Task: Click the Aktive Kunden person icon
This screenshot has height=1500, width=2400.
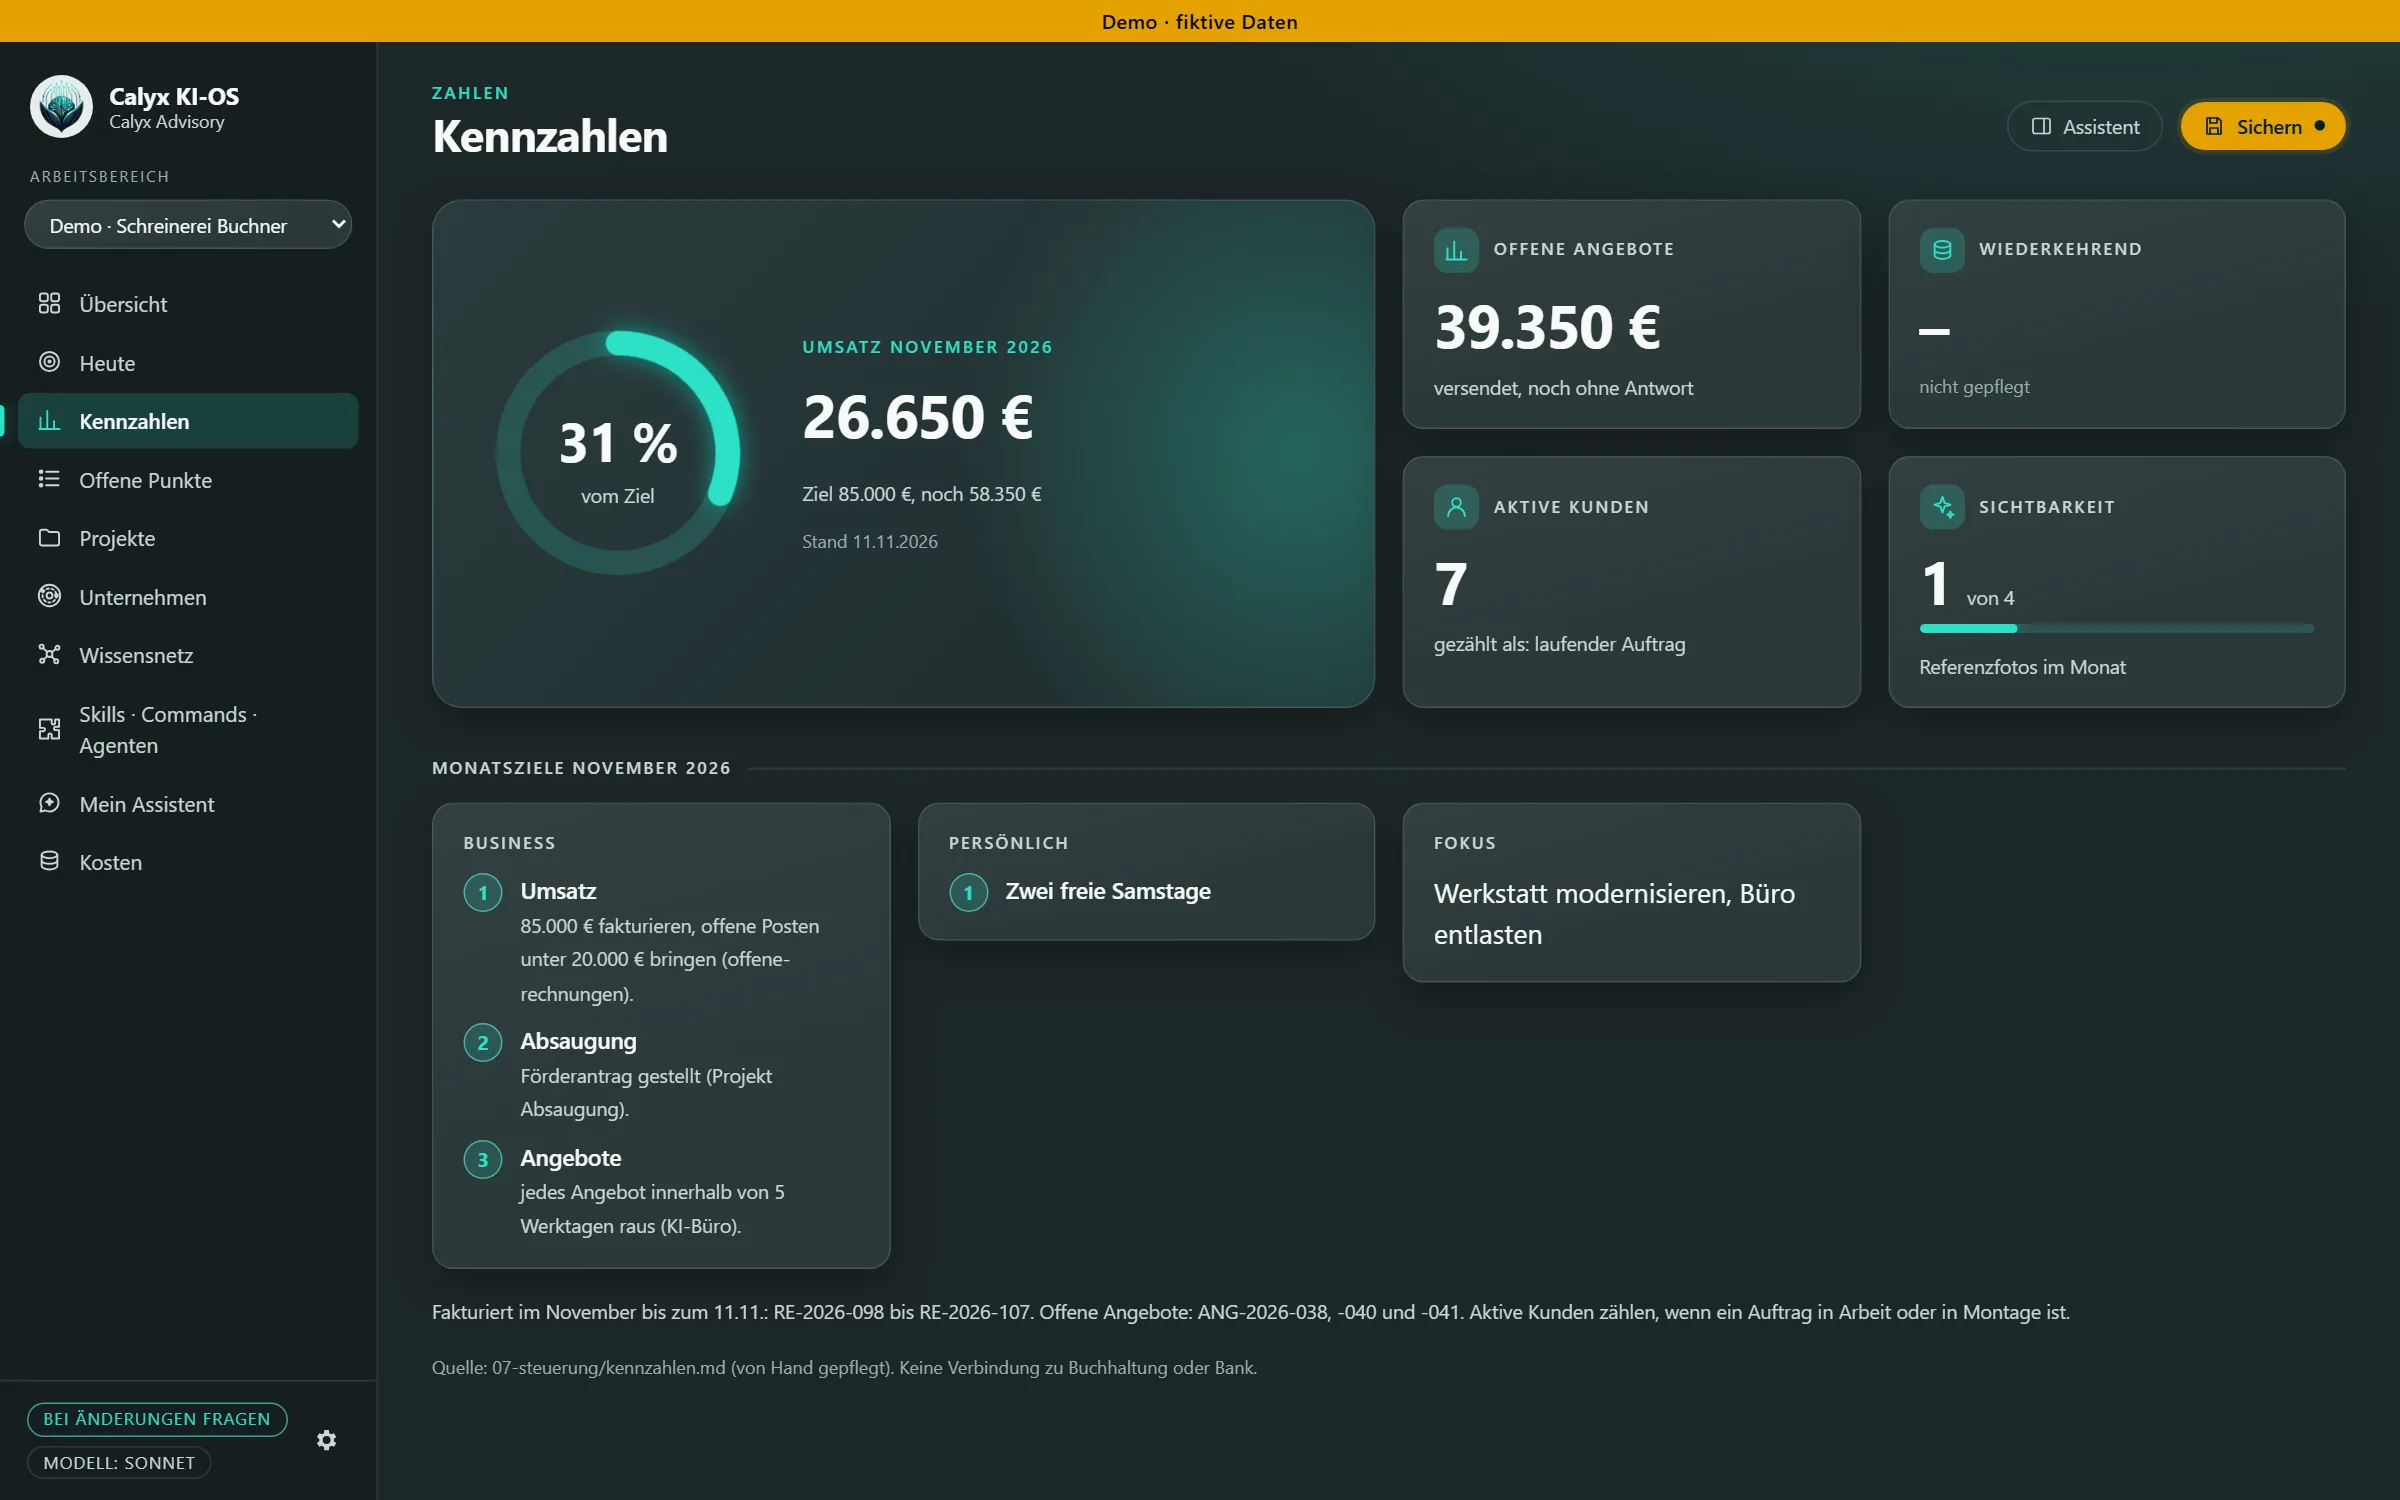Action: 1456,507
